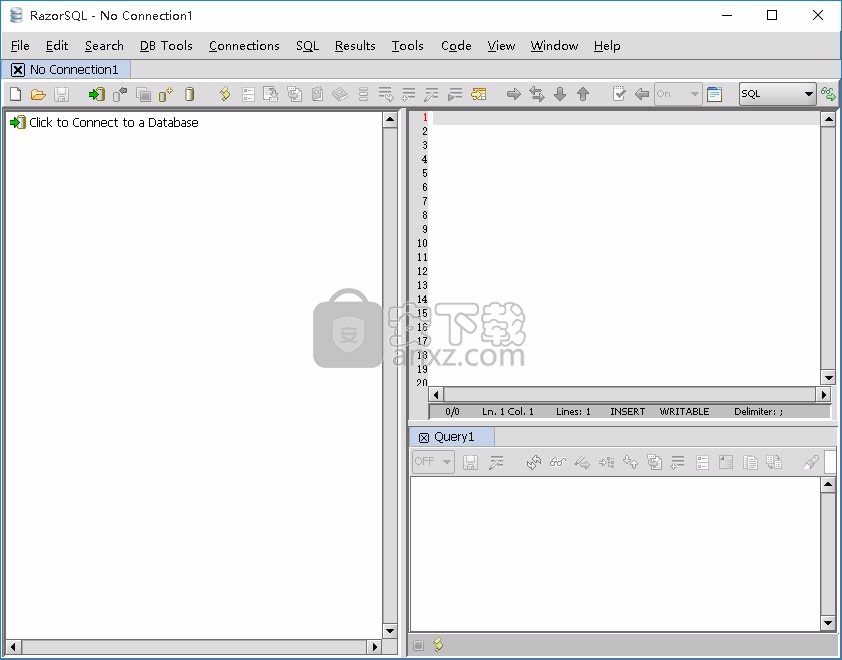Click the New File toolbar icon
Screen dimensions: 842x660
pos(16,95)
